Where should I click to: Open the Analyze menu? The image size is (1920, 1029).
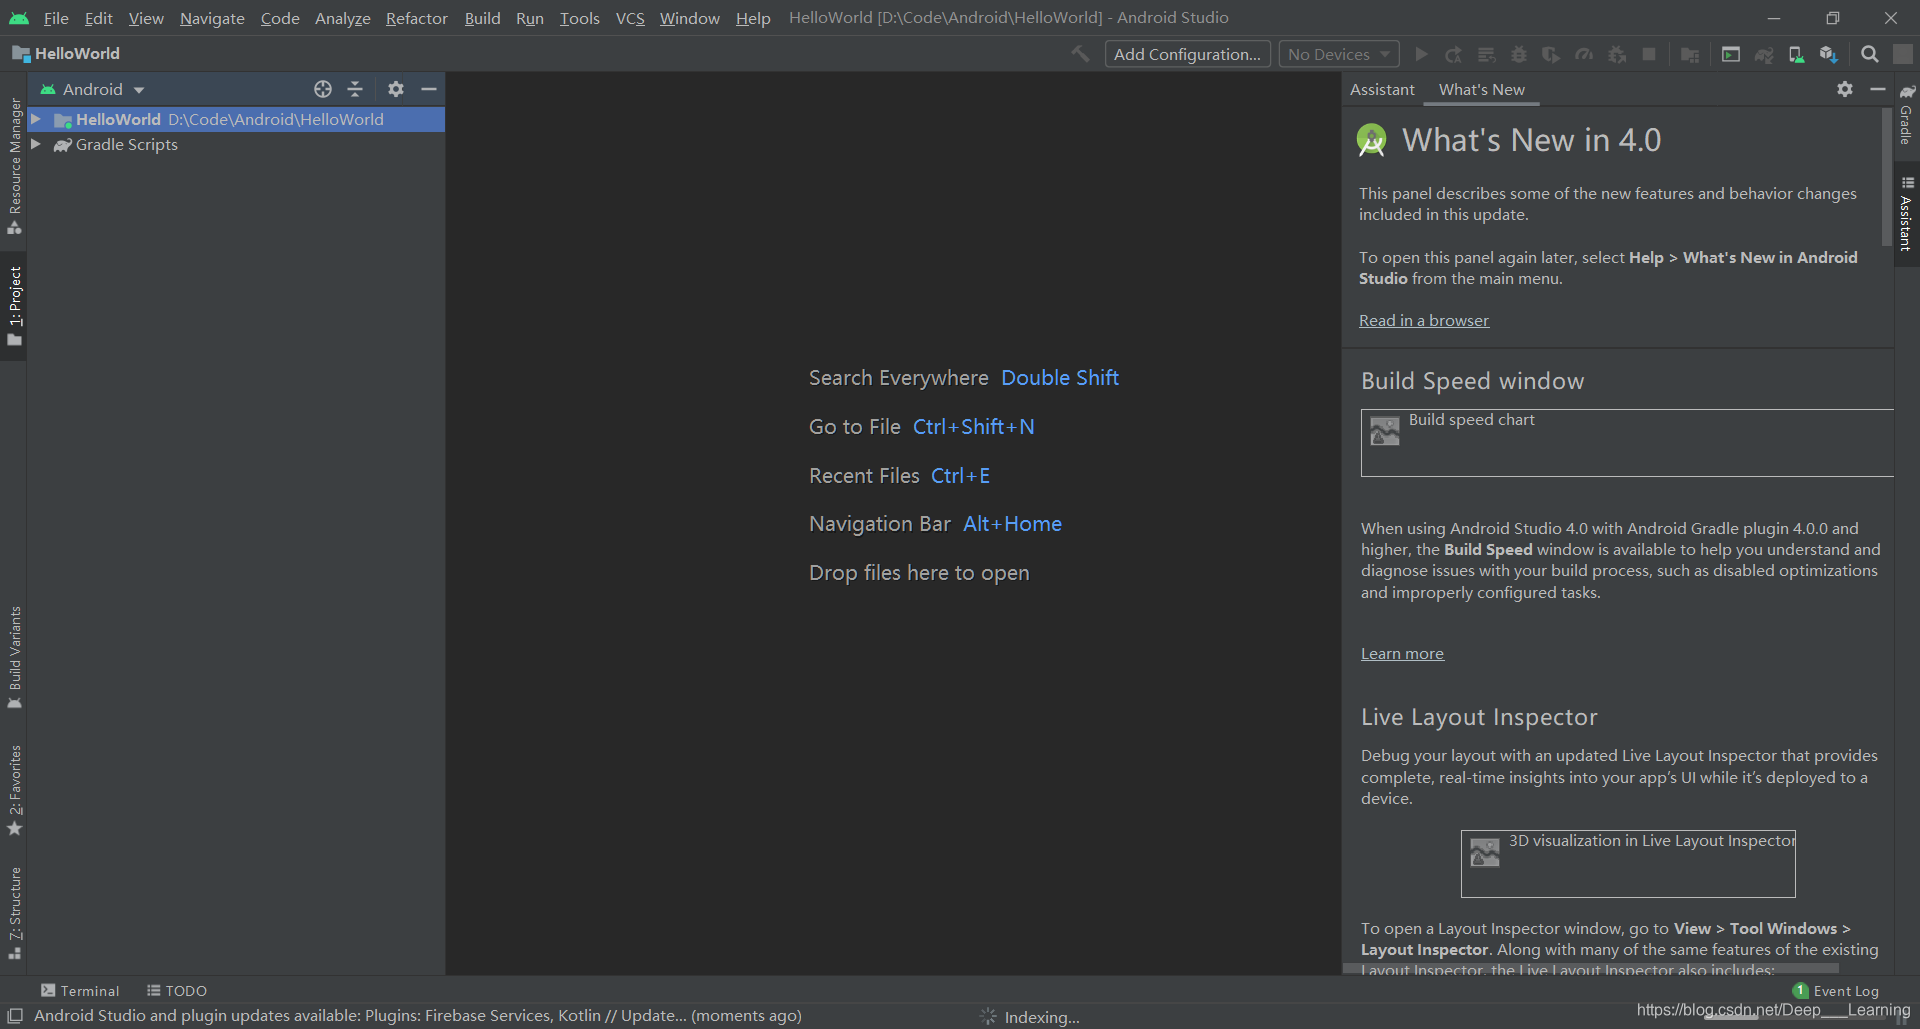pyautogui.click(x=342, y=18)
